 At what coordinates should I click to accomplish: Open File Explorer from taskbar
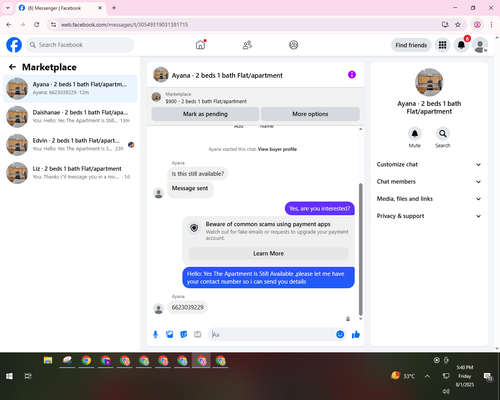48,360
